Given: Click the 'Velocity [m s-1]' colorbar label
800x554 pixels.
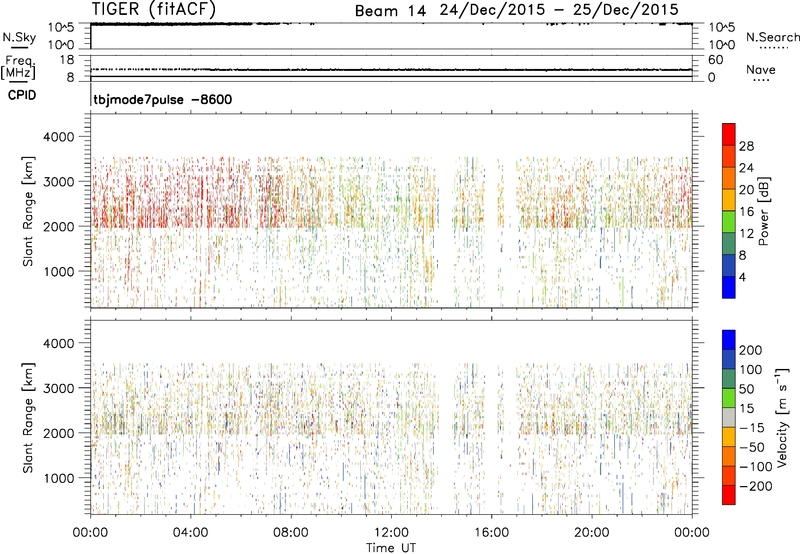Looking at the screenshot, I should point(782,418).
